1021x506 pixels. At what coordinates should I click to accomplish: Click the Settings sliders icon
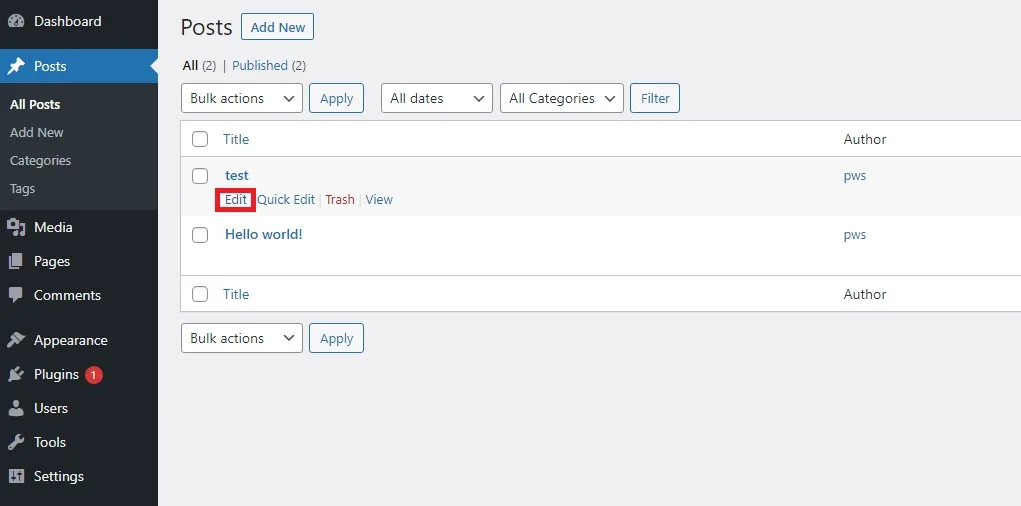(x=16, y=476)
